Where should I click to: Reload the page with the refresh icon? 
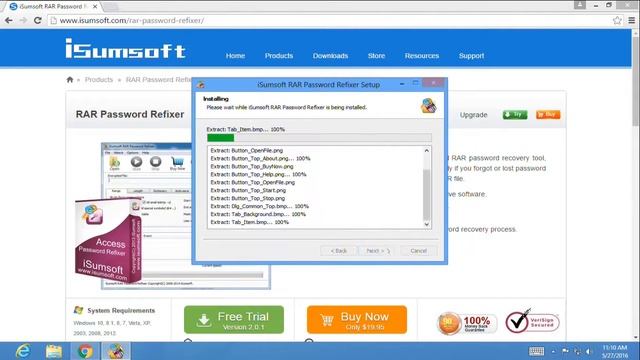tap(38, 20)
